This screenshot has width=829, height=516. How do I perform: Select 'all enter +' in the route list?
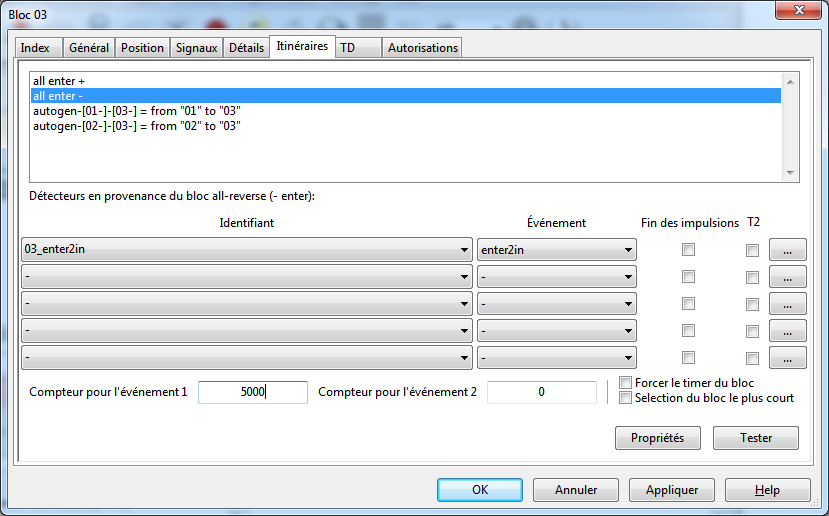55,81
